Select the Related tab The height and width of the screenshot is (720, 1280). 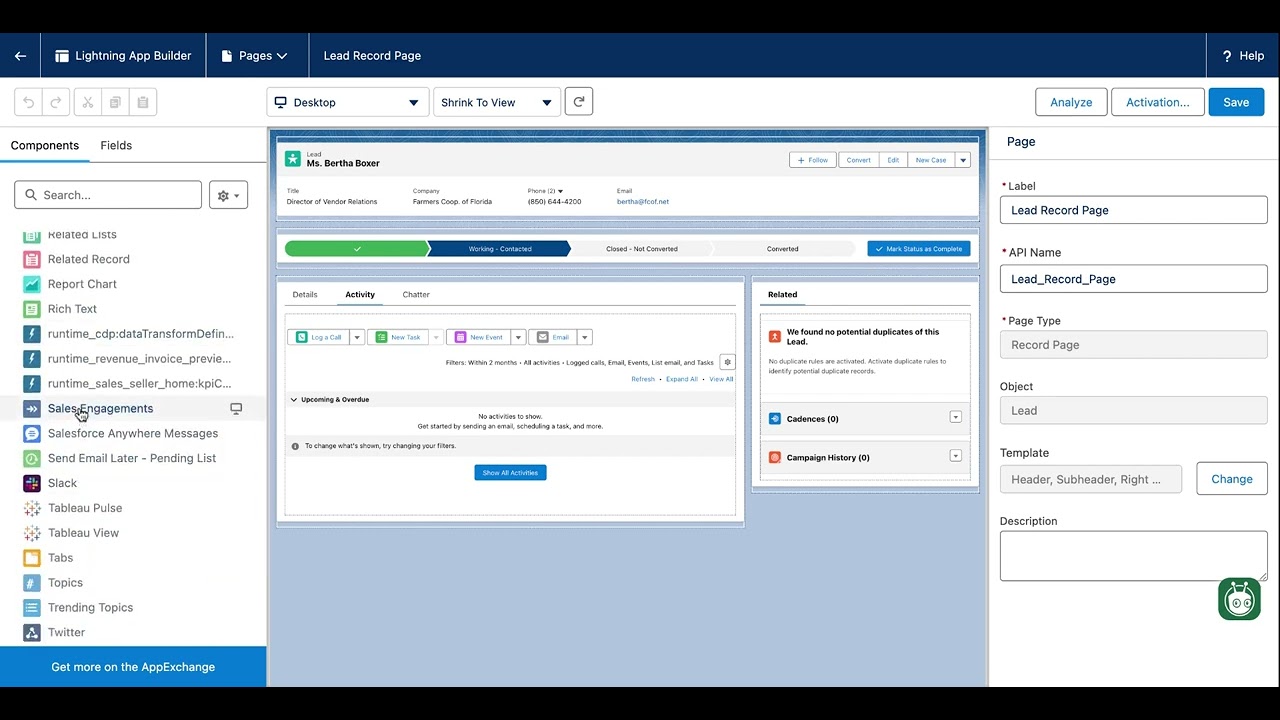(782, 295)
